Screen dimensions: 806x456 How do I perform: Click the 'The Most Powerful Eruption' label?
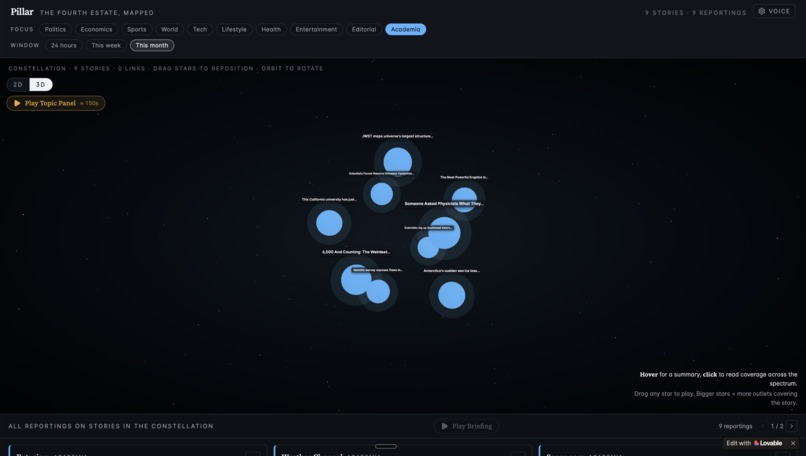[464, 177]
